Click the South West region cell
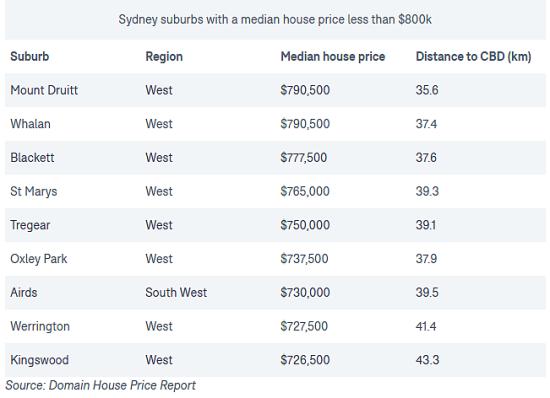 (176, 292)
